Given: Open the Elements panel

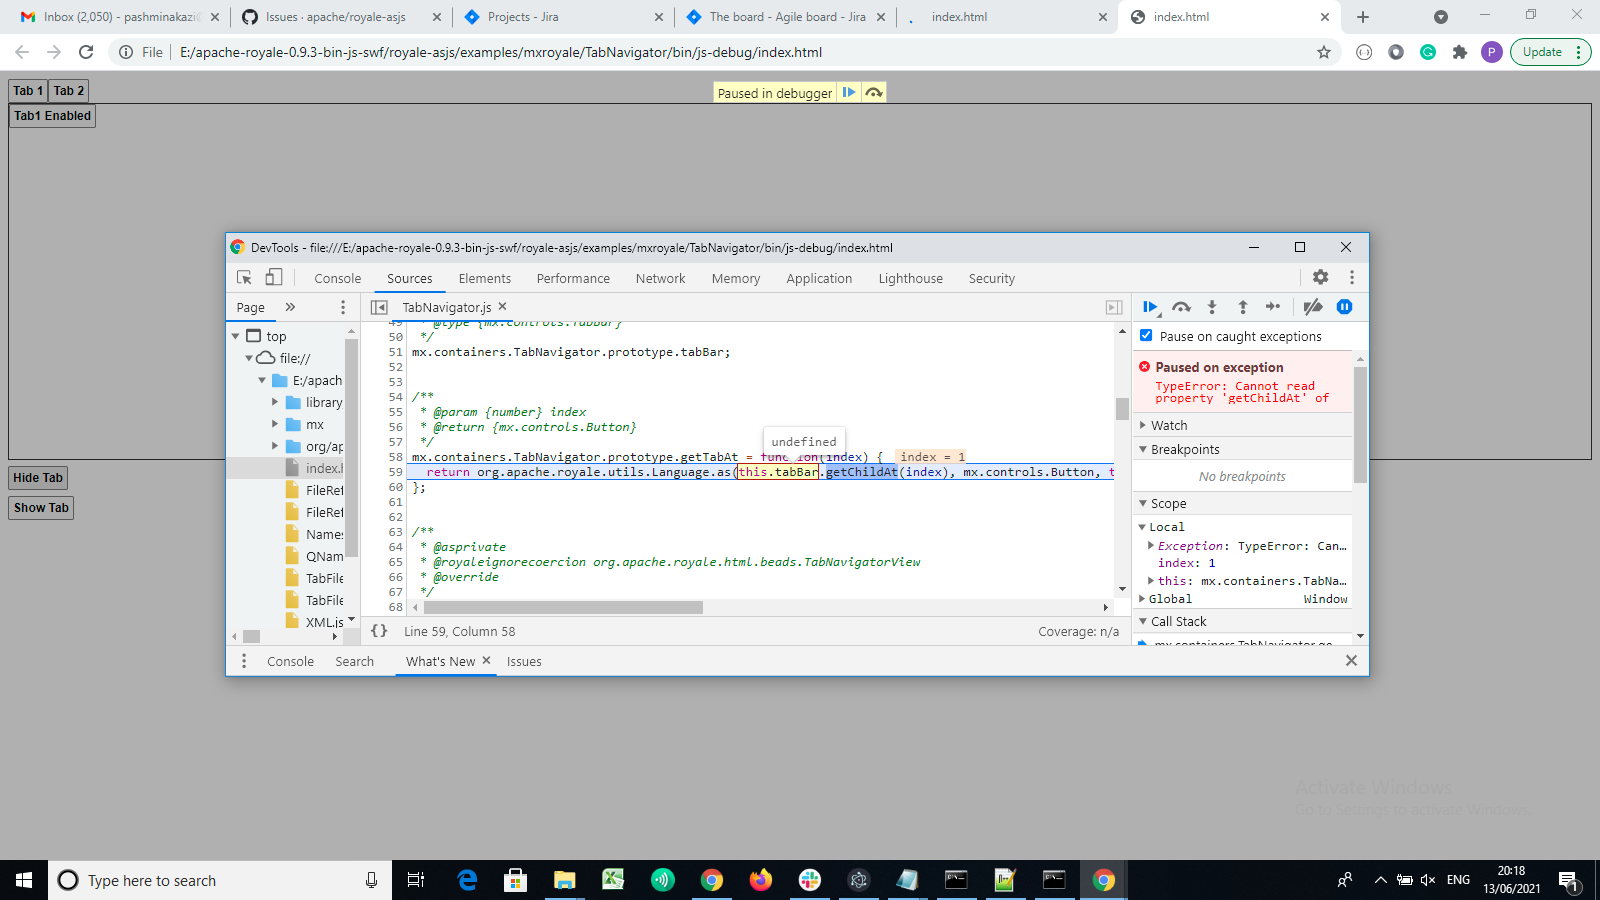Looking at the screenshot, I should (485, 279).
